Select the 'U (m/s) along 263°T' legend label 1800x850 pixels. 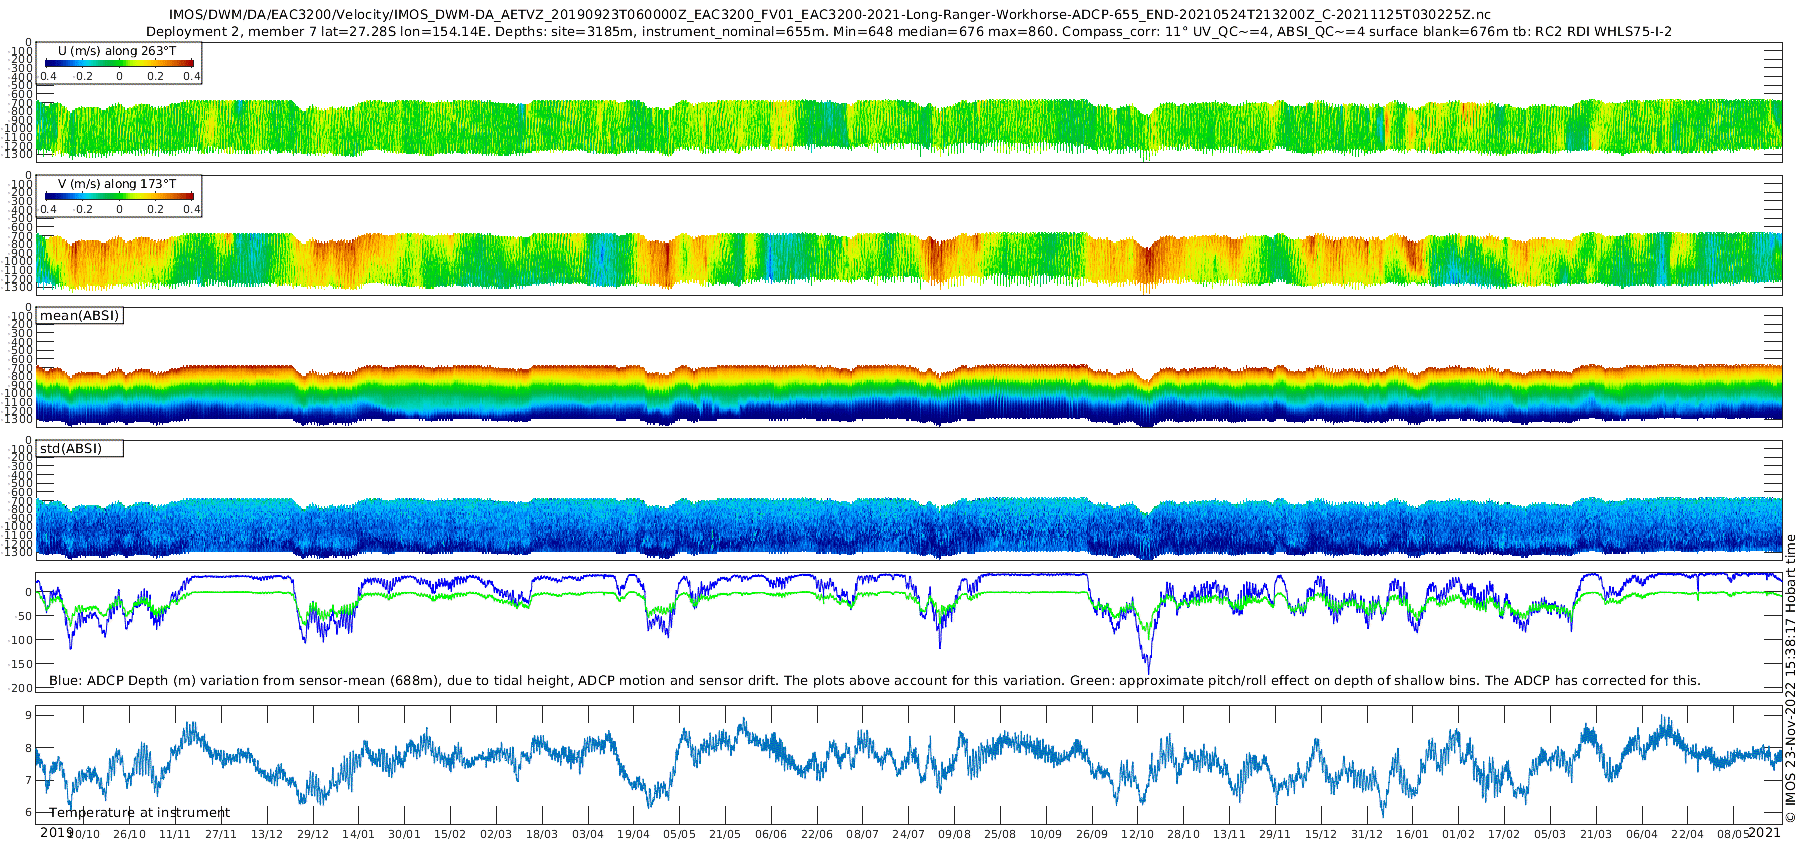pos(116,51)
